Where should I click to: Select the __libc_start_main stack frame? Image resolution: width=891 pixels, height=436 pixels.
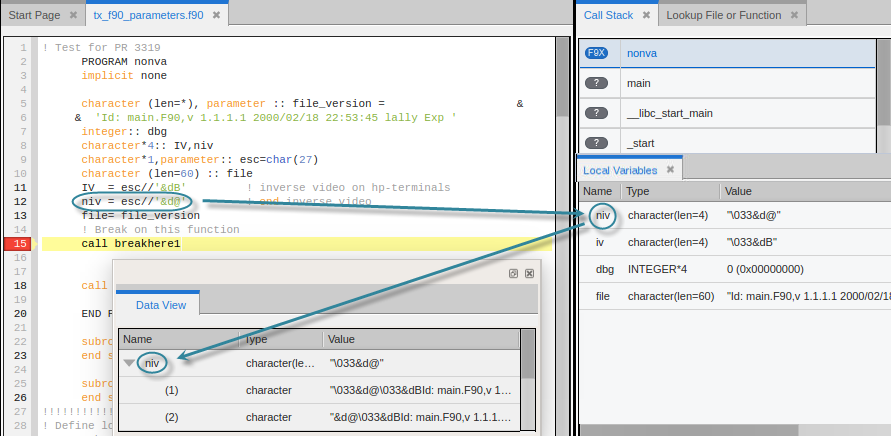point(669,114)
